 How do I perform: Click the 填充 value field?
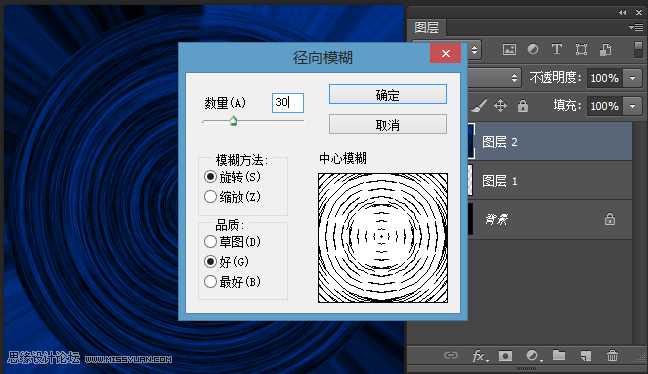(x=604, y=106)
